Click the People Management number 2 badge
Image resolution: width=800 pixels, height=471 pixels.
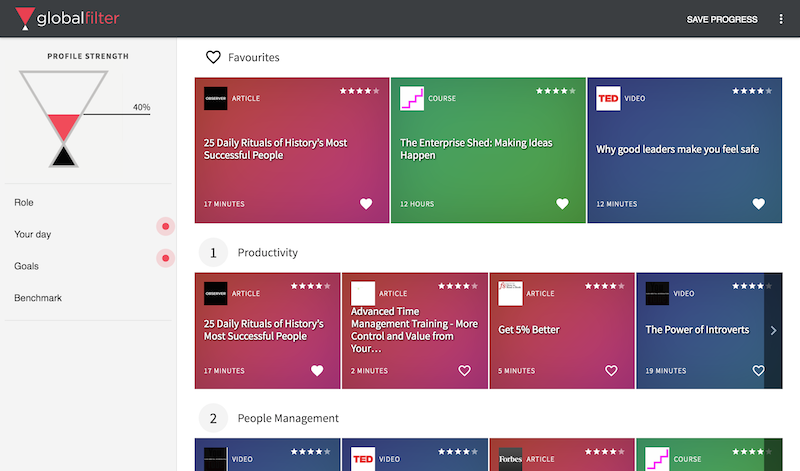pos(213,418)
